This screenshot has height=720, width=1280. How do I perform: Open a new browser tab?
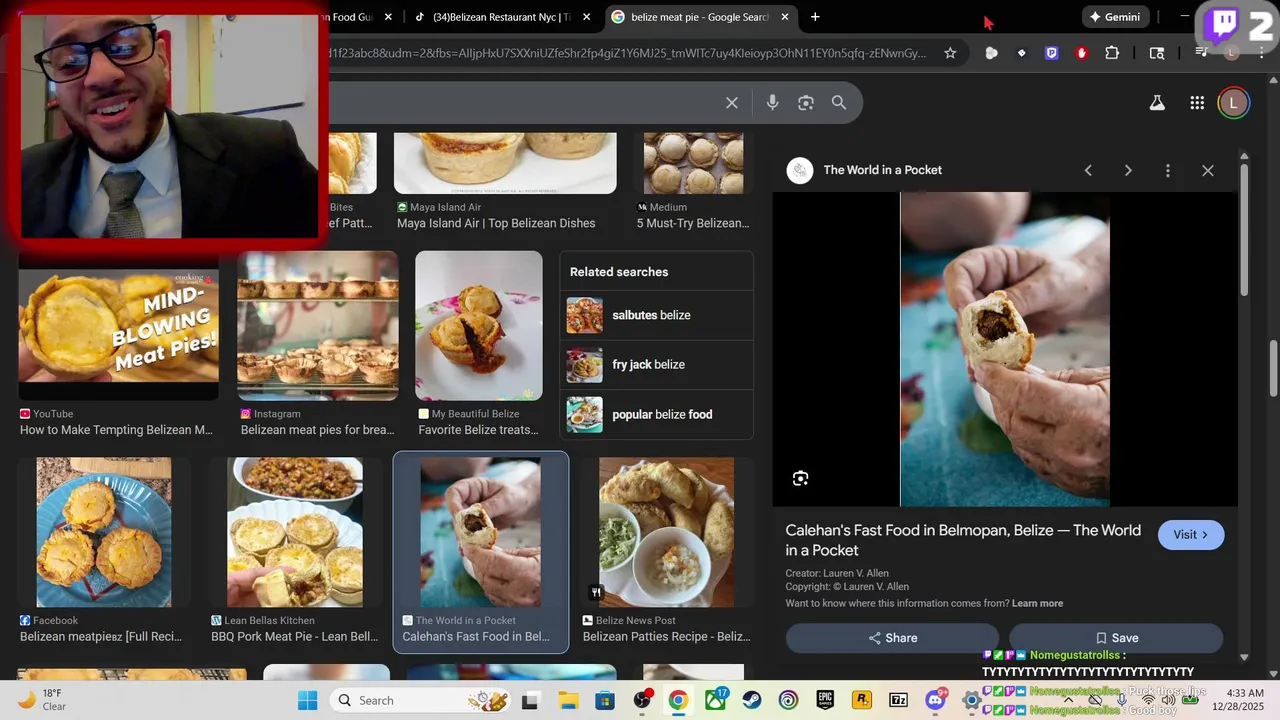click(815, 17)
